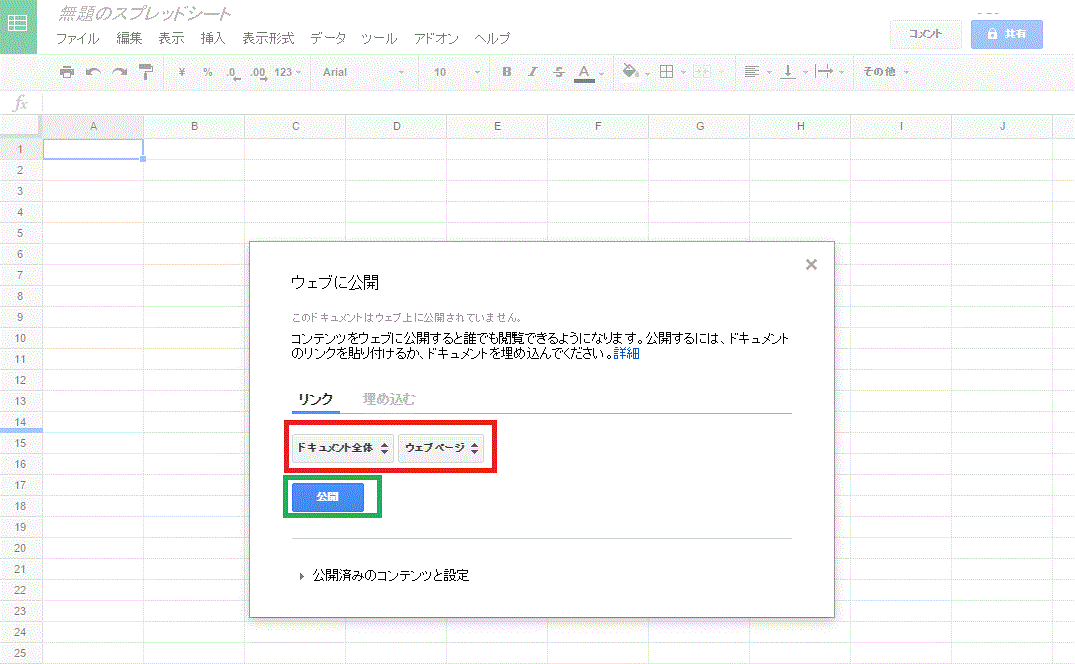Open the font size 10 dropdown
The width and height of the screenshot is (1075, 664).
coord(456,72)
